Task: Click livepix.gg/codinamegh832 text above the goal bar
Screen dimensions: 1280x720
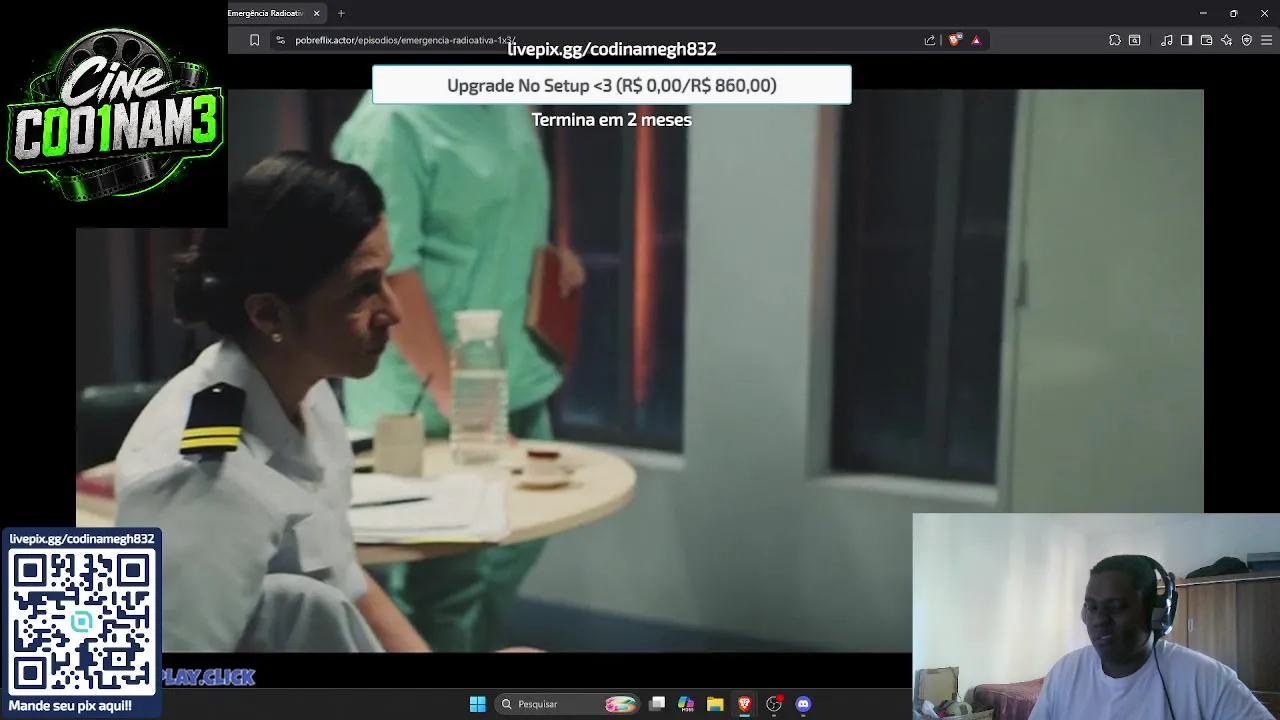Action: click(611, 49)
